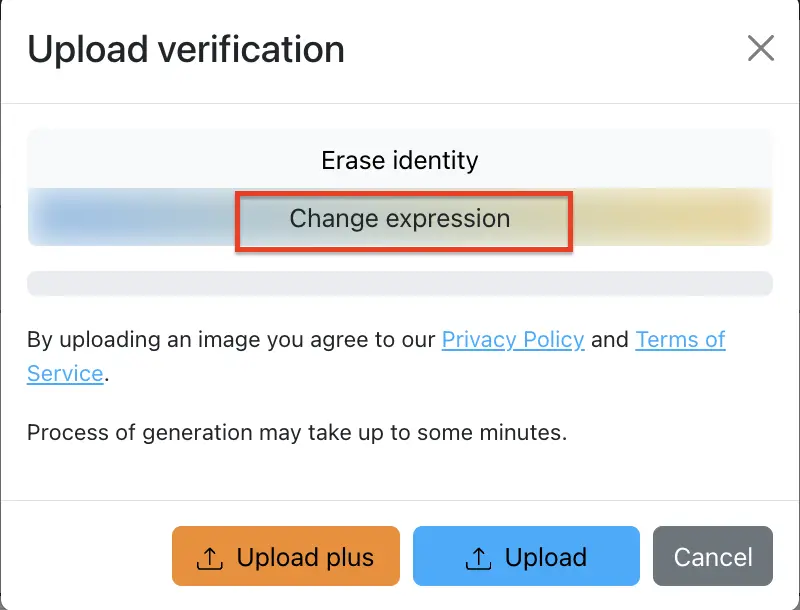Select the Erase identity option
Screen dimensions: 800x610
tap(399, 160)
